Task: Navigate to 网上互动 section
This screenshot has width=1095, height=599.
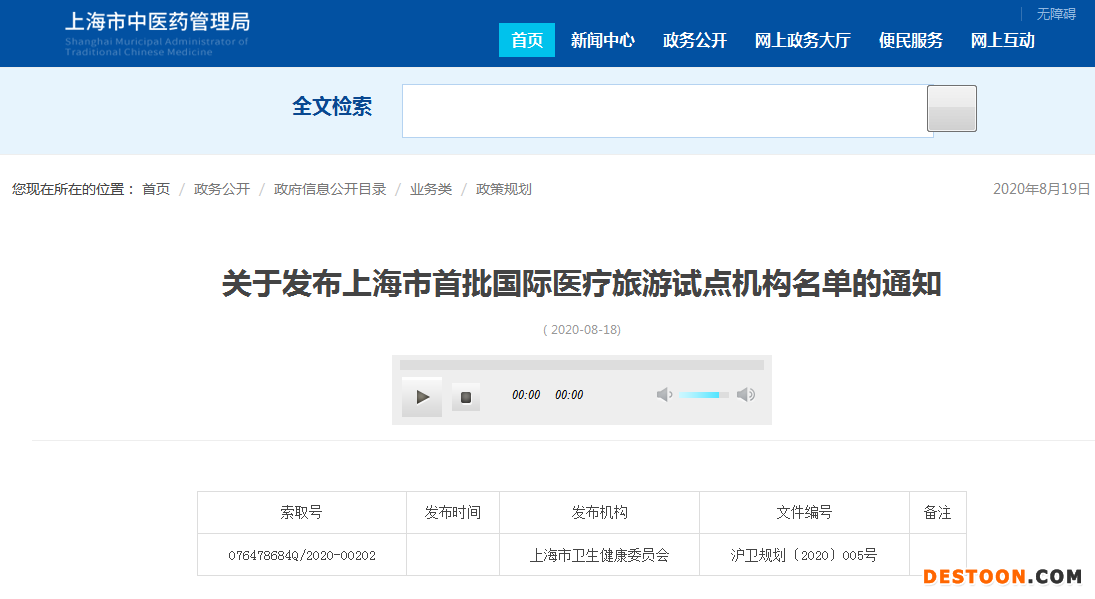Action: (1002, 40)
